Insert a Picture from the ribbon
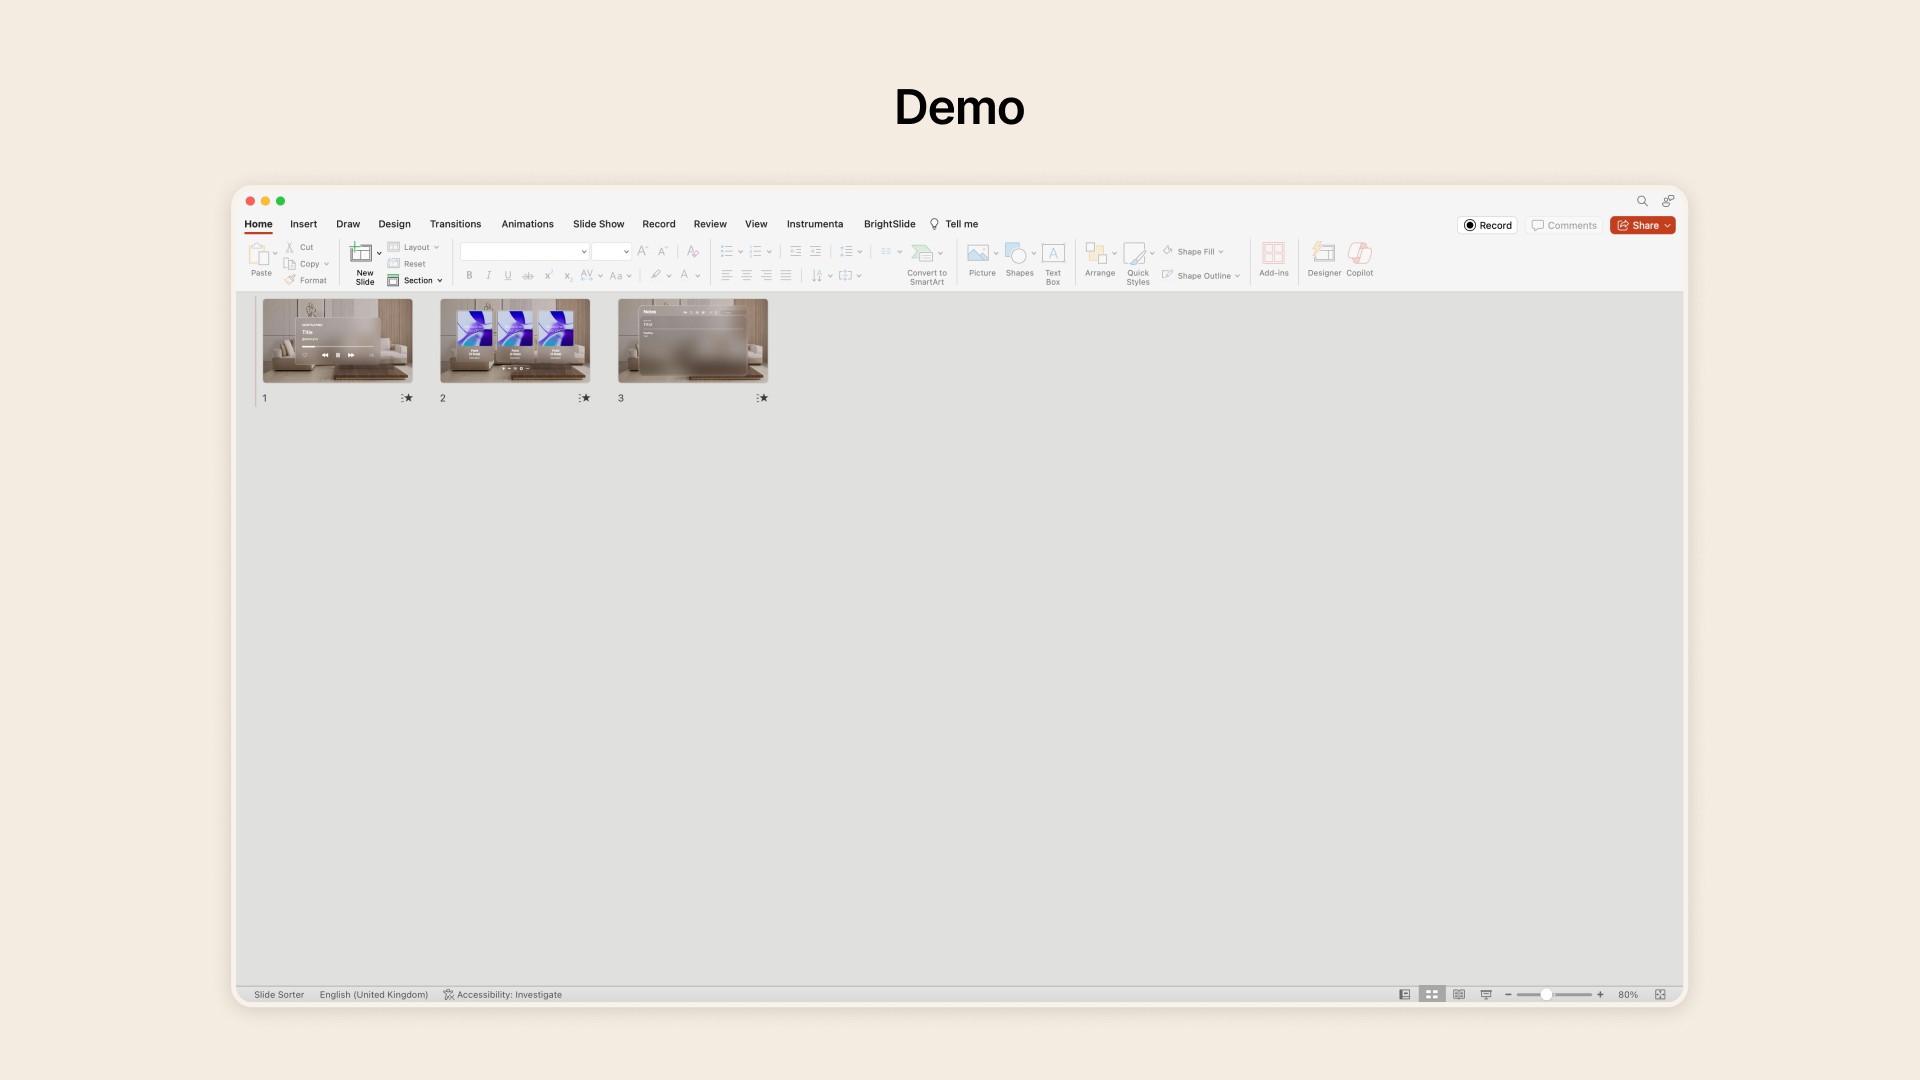This screenshot has width=1920, height=1080. click(979, 254)
